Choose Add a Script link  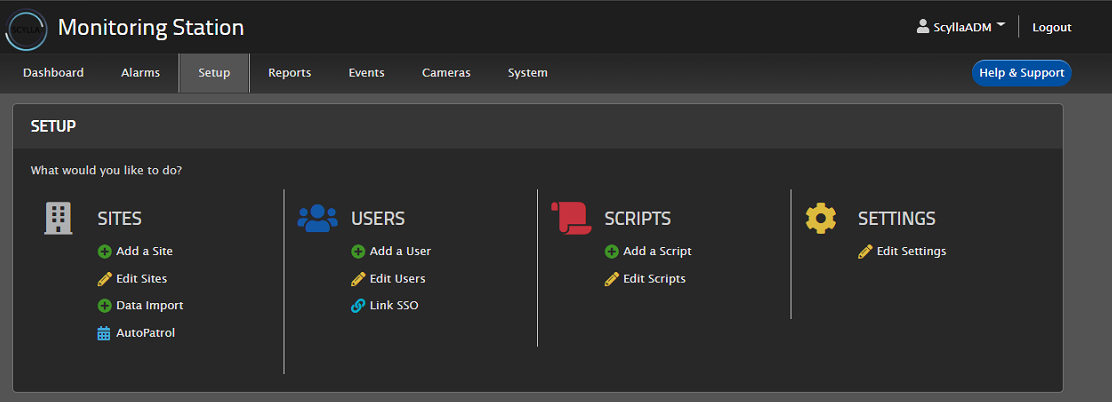657,252
